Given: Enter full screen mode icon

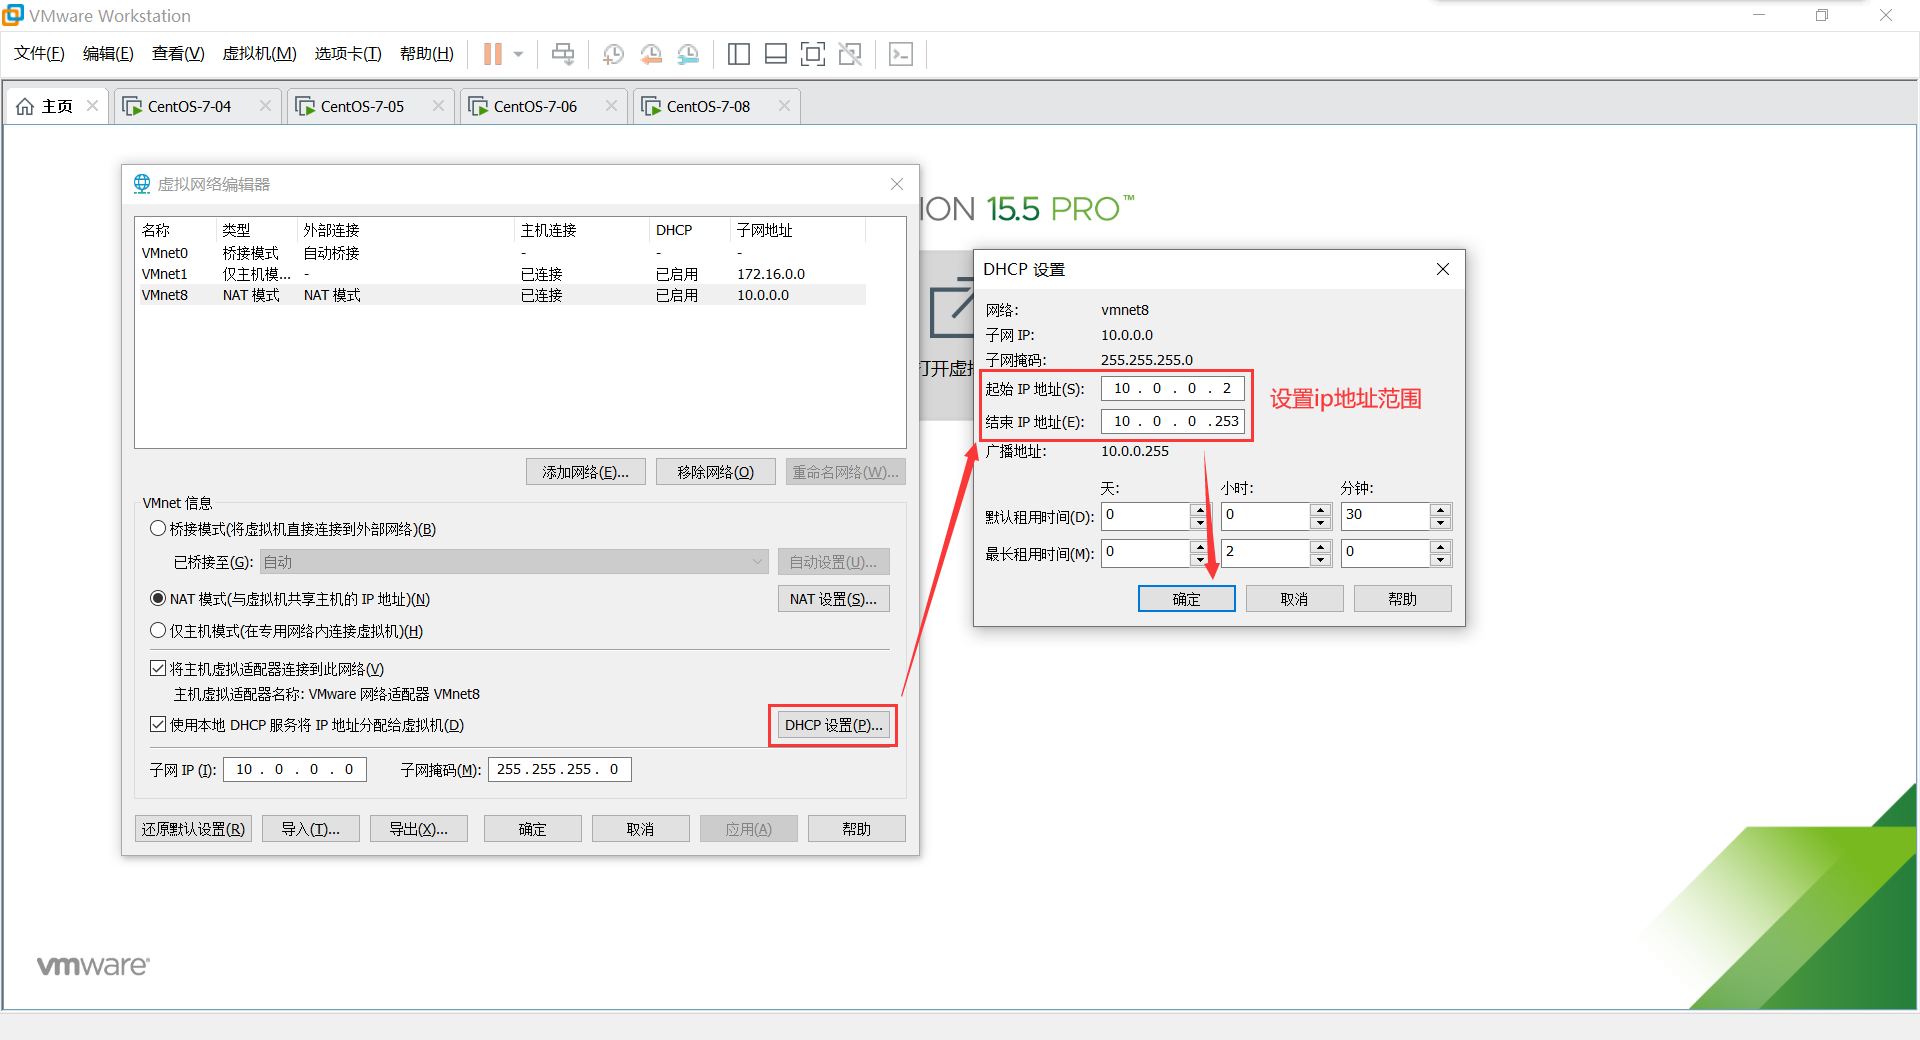Looking at the screenshot, I should (x=813, y=54).
